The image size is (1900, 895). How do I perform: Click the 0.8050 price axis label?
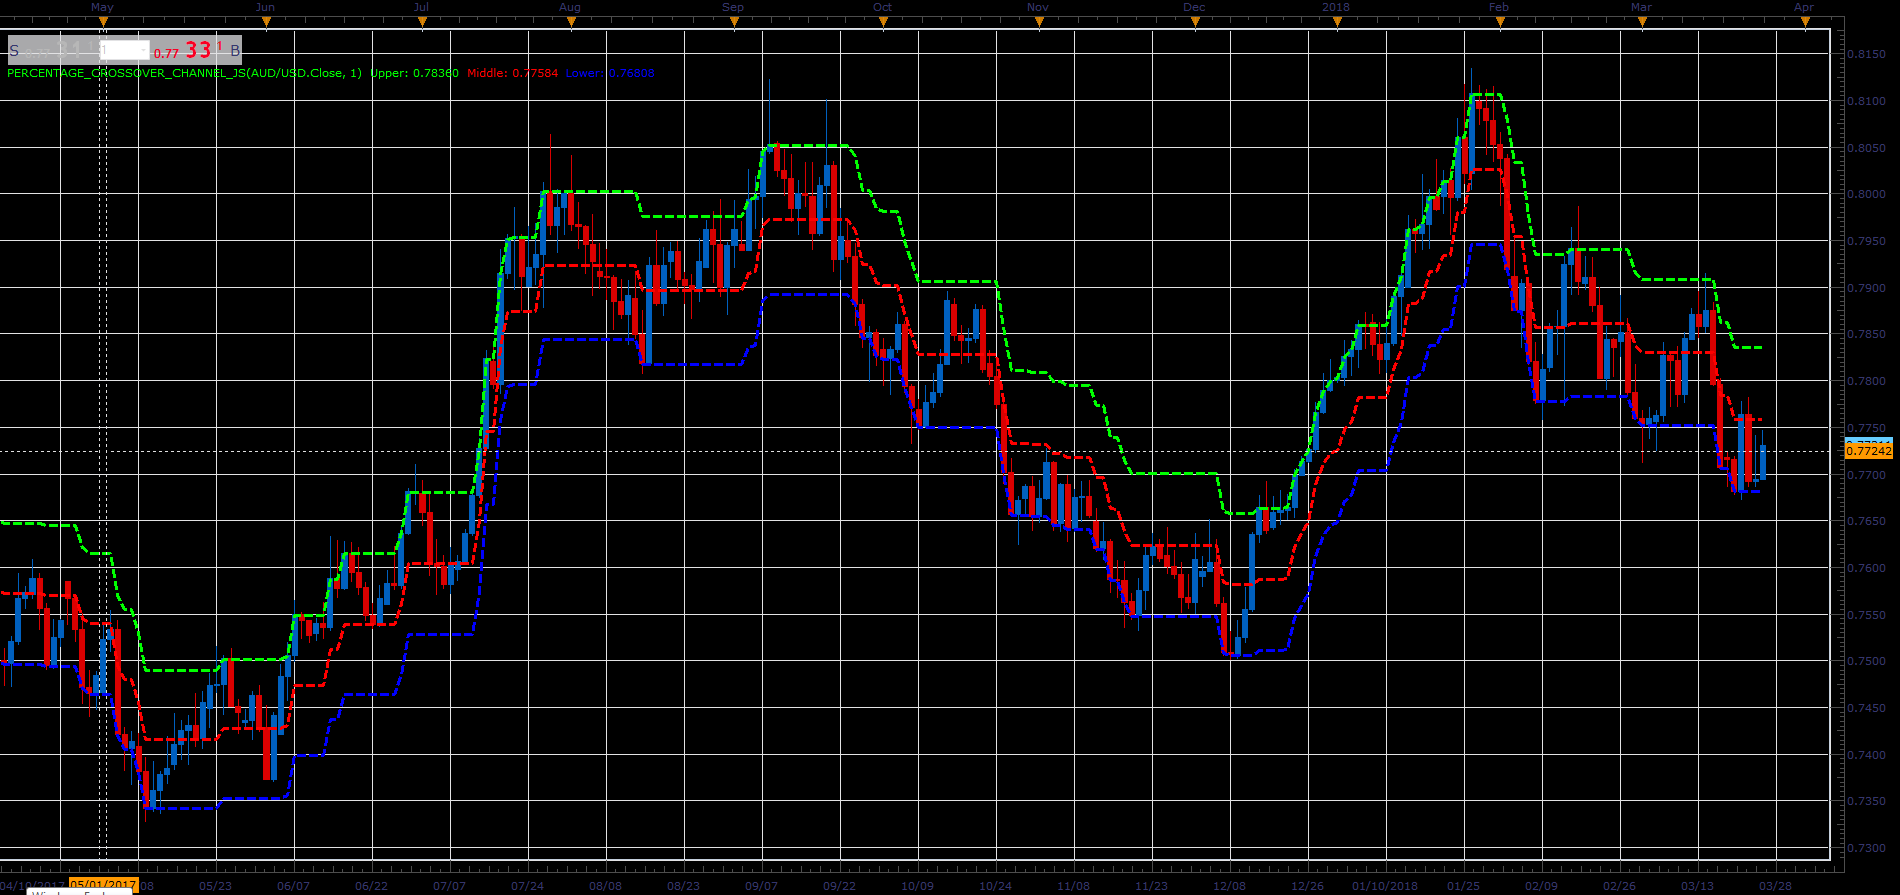pyautogui.click(x=1866, y=148)
